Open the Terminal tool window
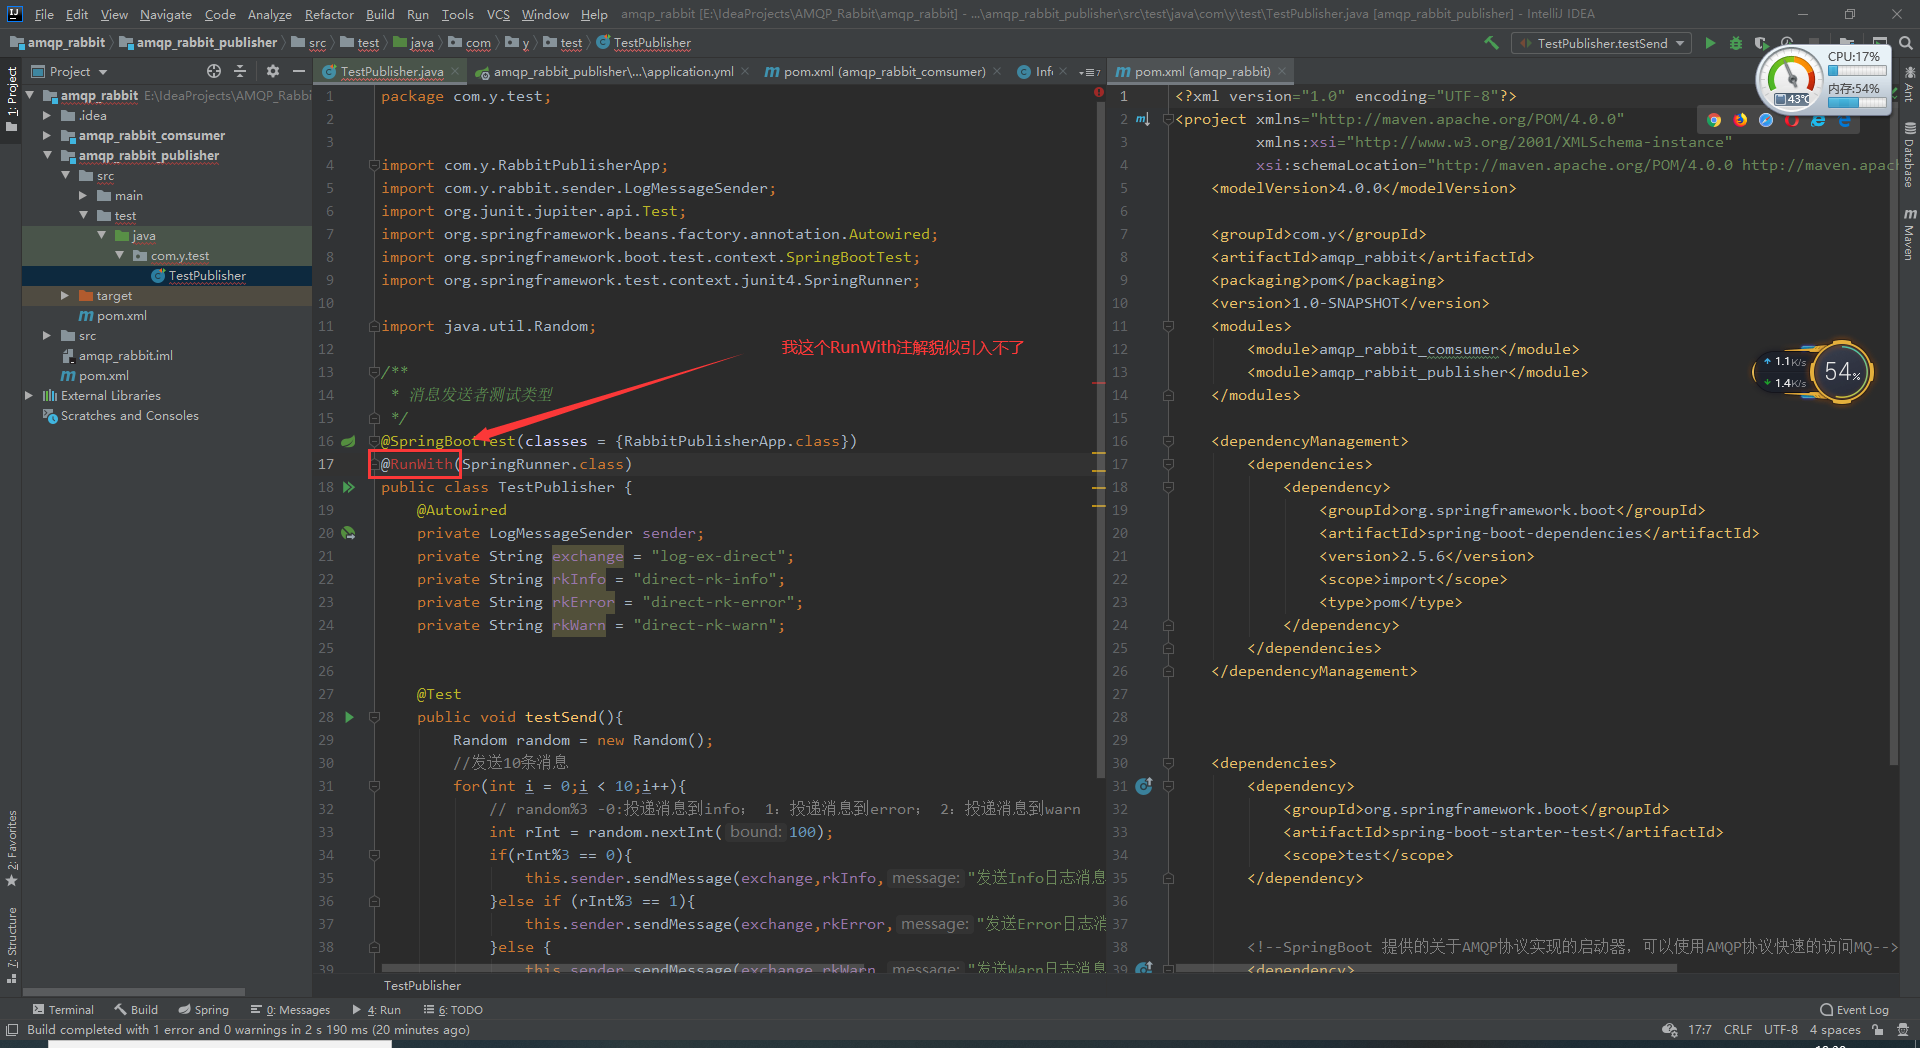The height and width of the screenshot is (1048, 1920). (62, 1010)
